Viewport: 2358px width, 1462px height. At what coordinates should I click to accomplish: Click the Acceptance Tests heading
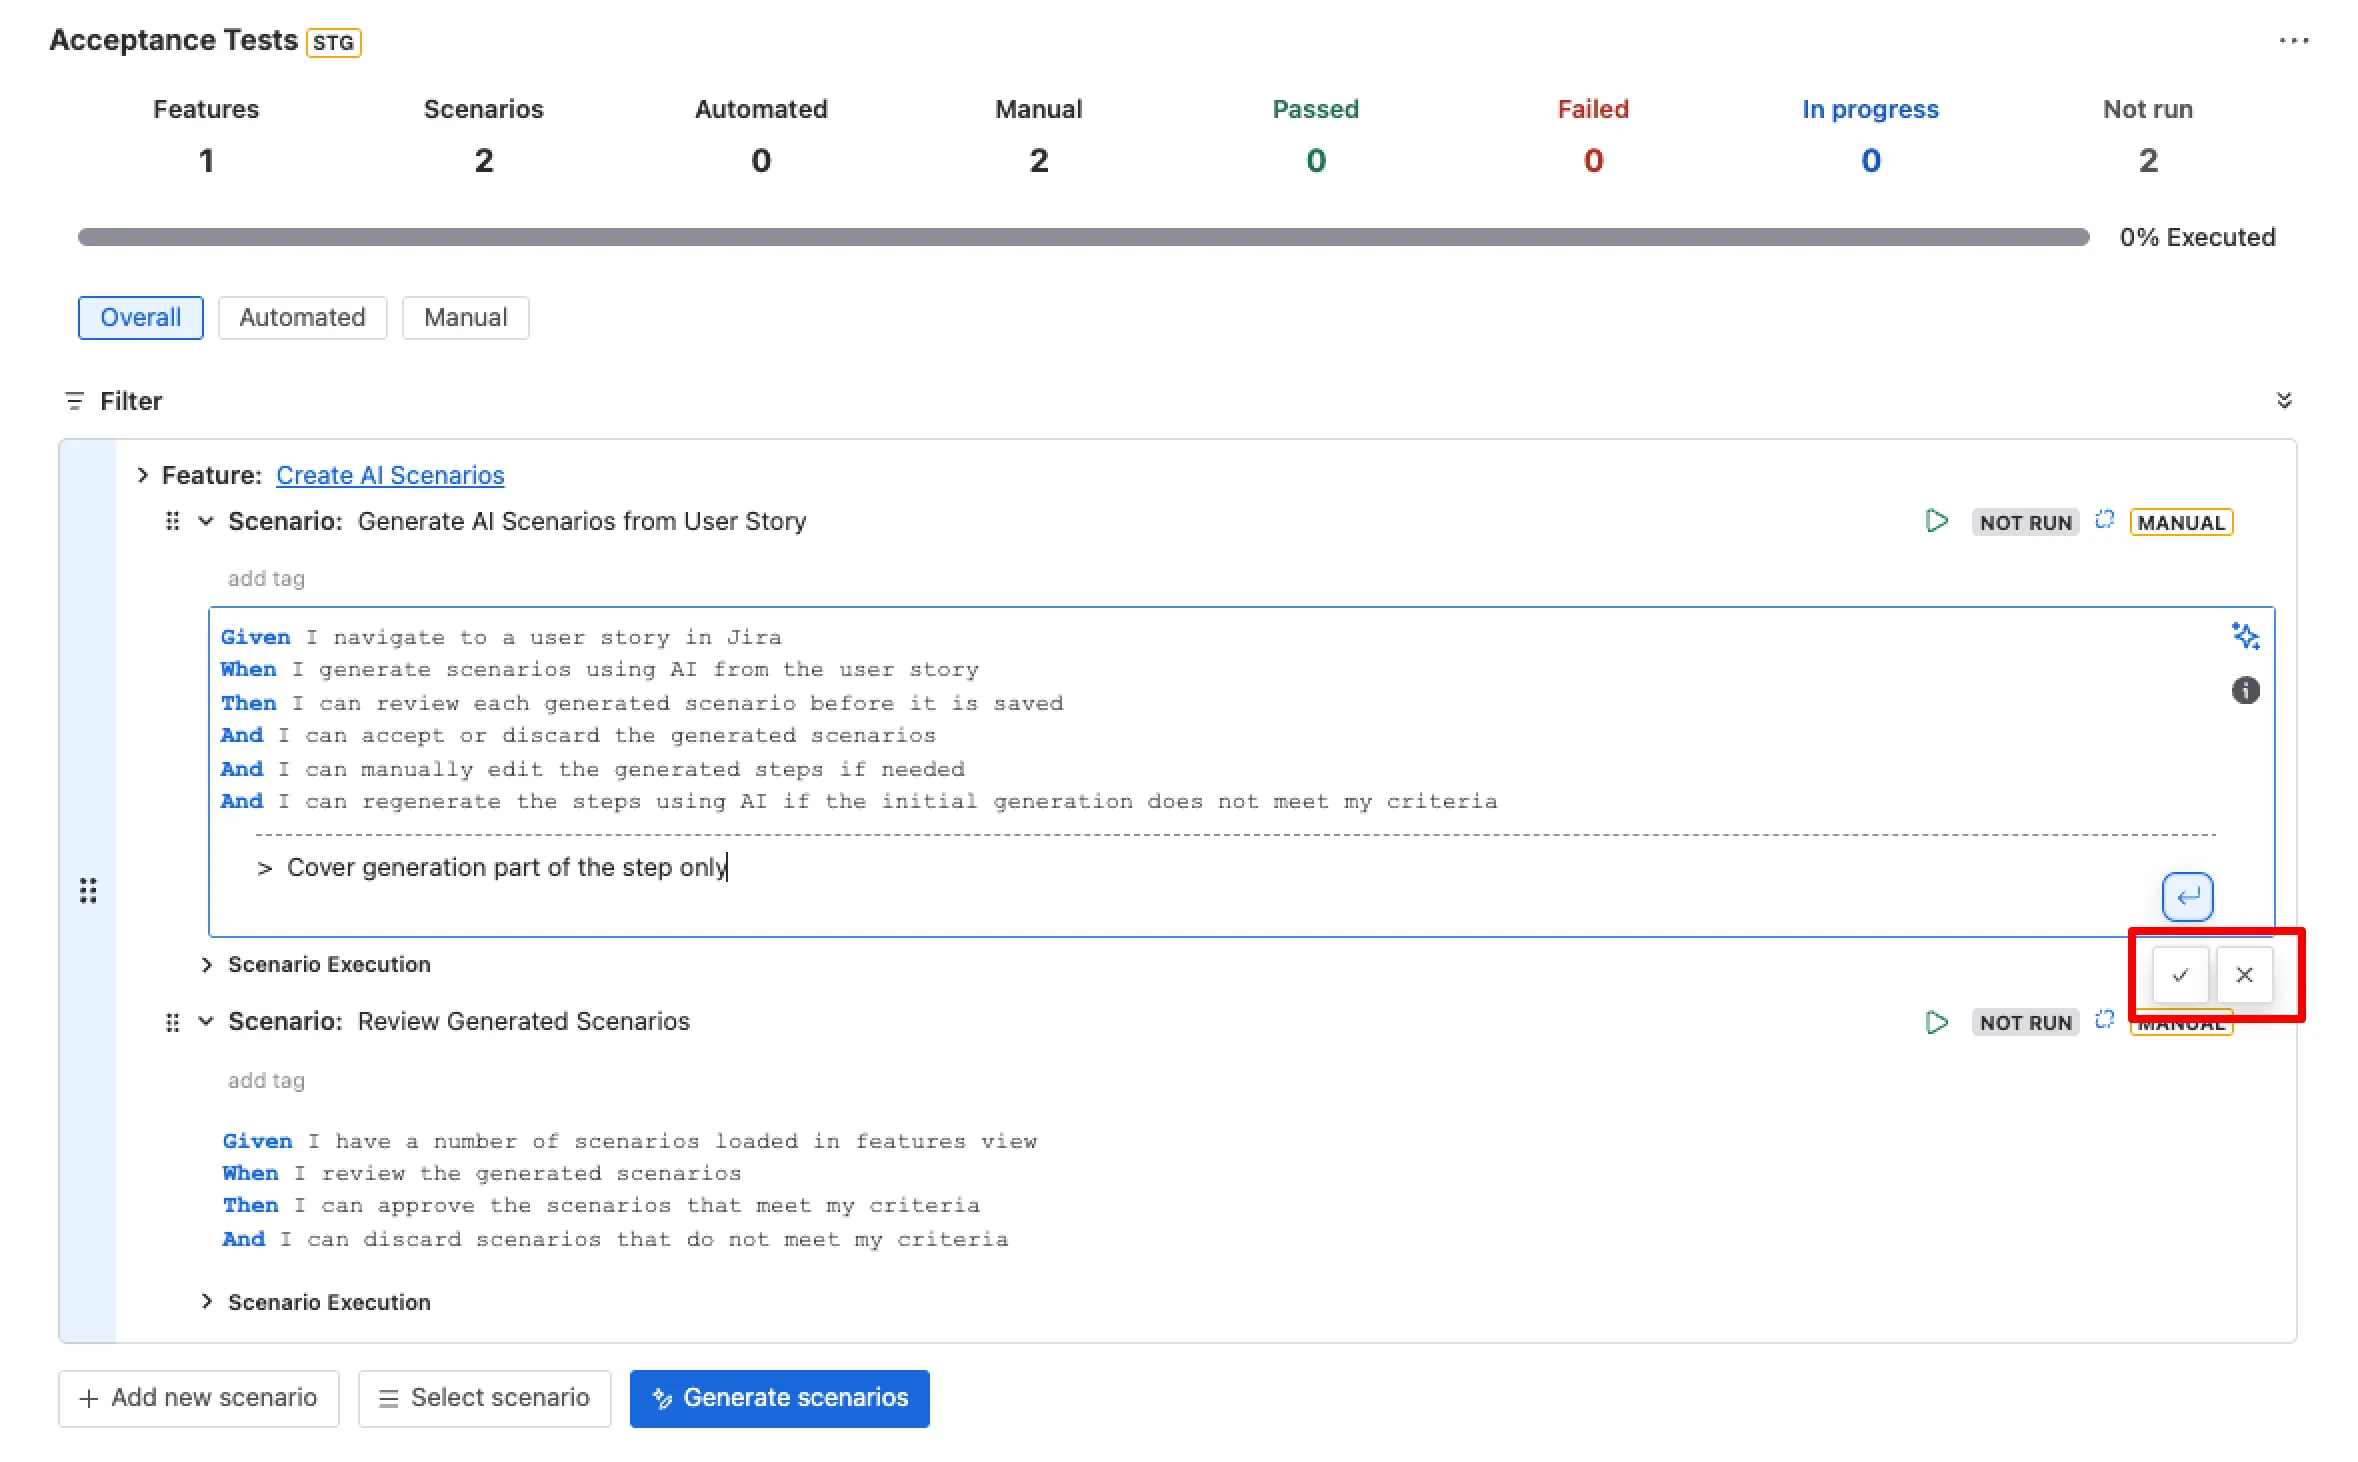[x=173, y=40]
